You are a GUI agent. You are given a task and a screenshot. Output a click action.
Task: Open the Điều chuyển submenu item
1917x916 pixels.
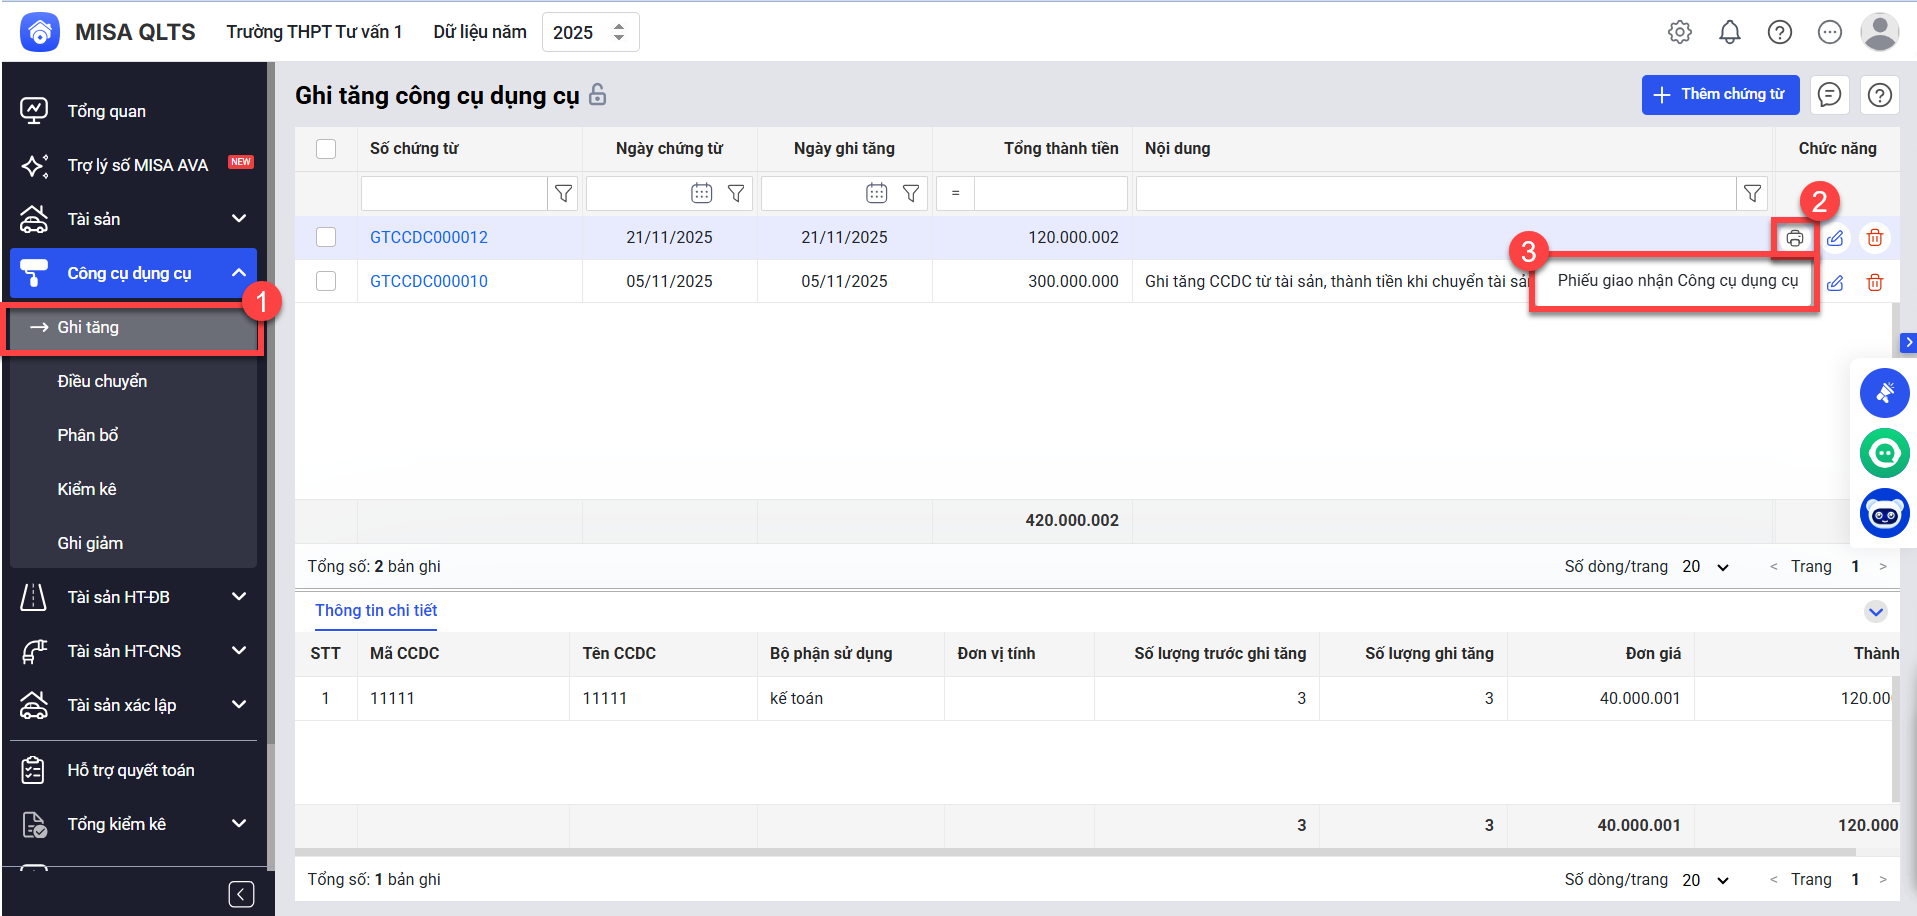point(102,381)
